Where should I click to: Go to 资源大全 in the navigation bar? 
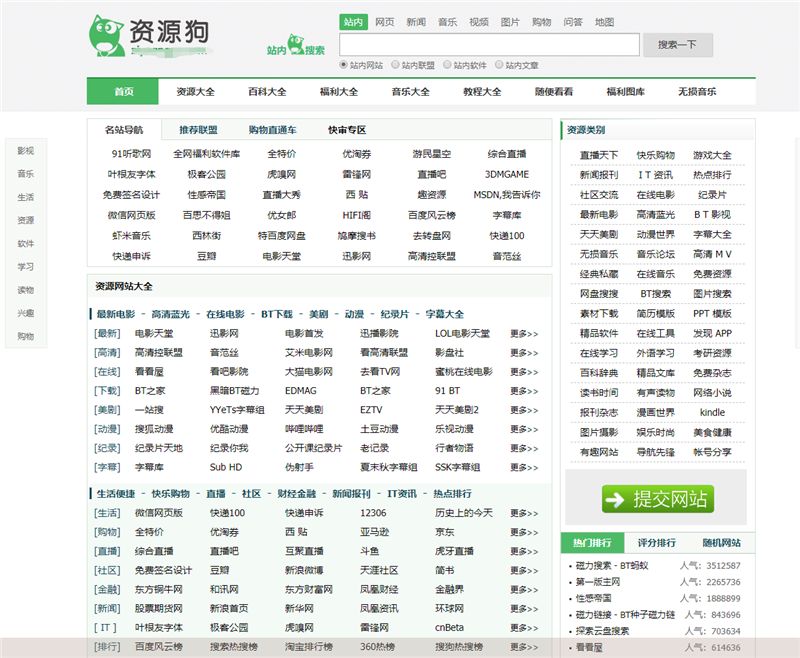pyautogui.click(x=195, y=91)
